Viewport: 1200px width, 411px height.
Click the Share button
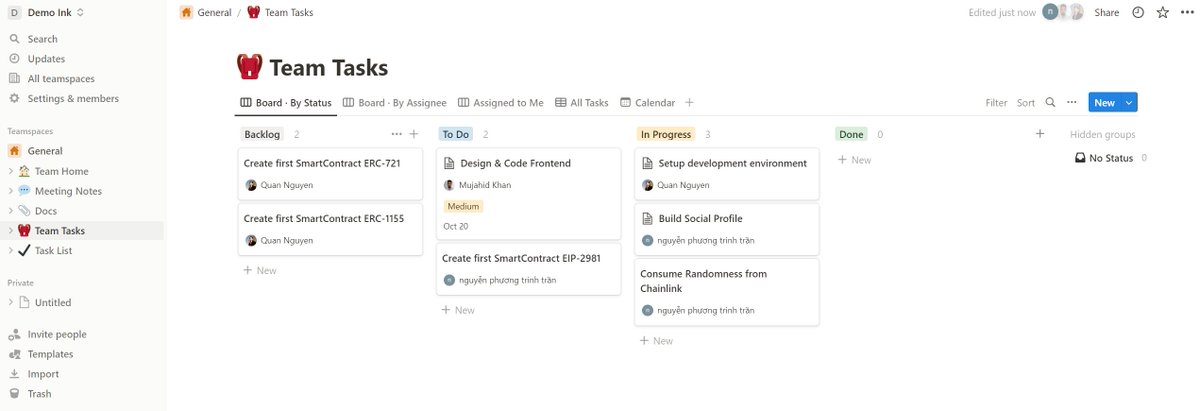pyautogui.click(x=1107, y=13)
